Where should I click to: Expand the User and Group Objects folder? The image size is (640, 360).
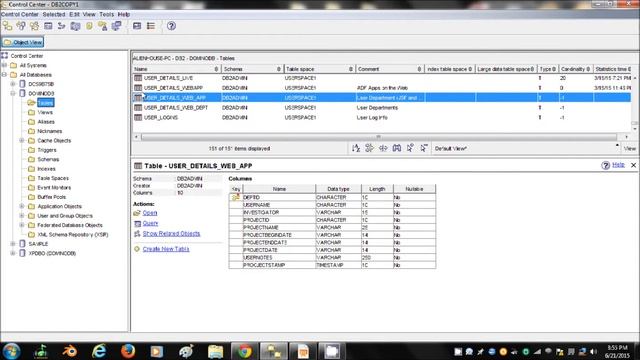pos(22,216)
